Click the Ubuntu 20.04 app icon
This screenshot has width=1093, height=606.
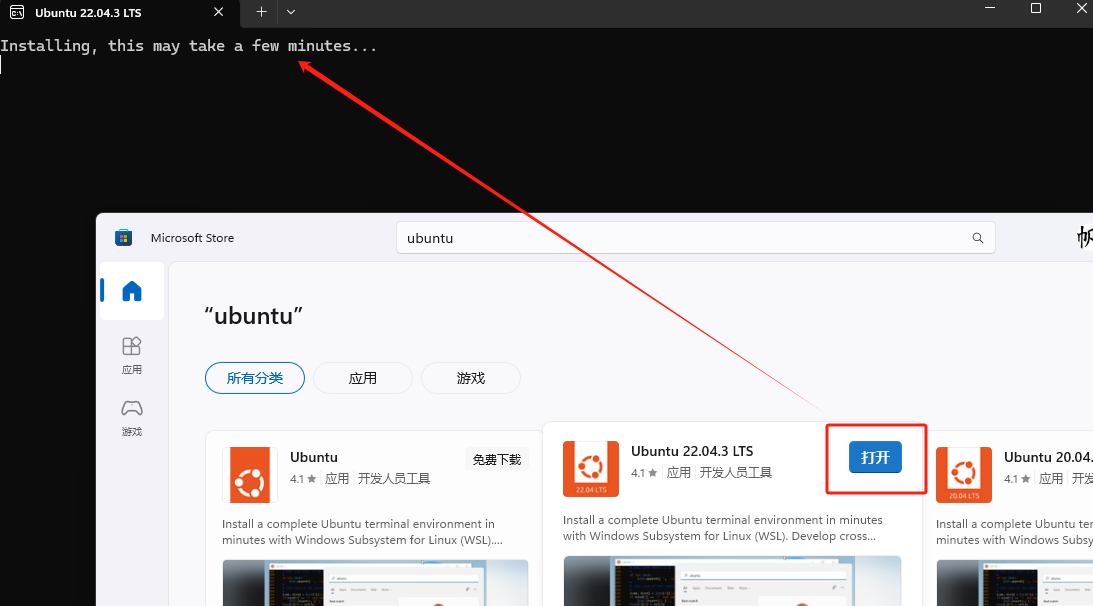click(x=963, y=475)
